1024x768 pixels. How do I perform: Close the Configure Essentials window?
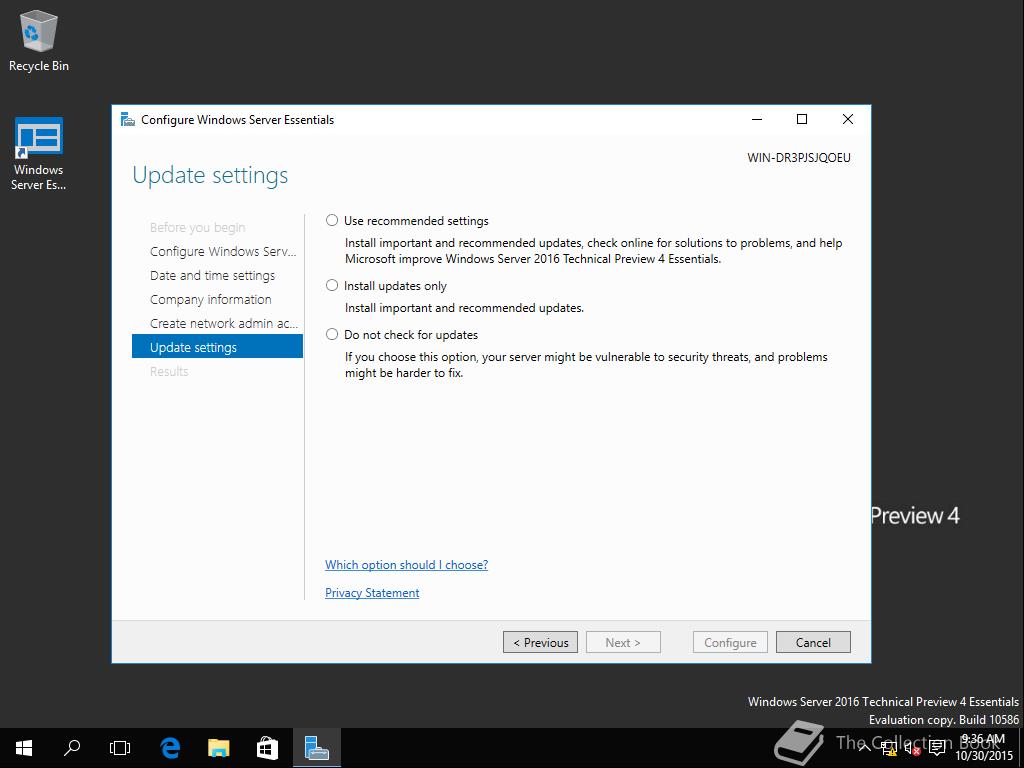tap(848, 119)
